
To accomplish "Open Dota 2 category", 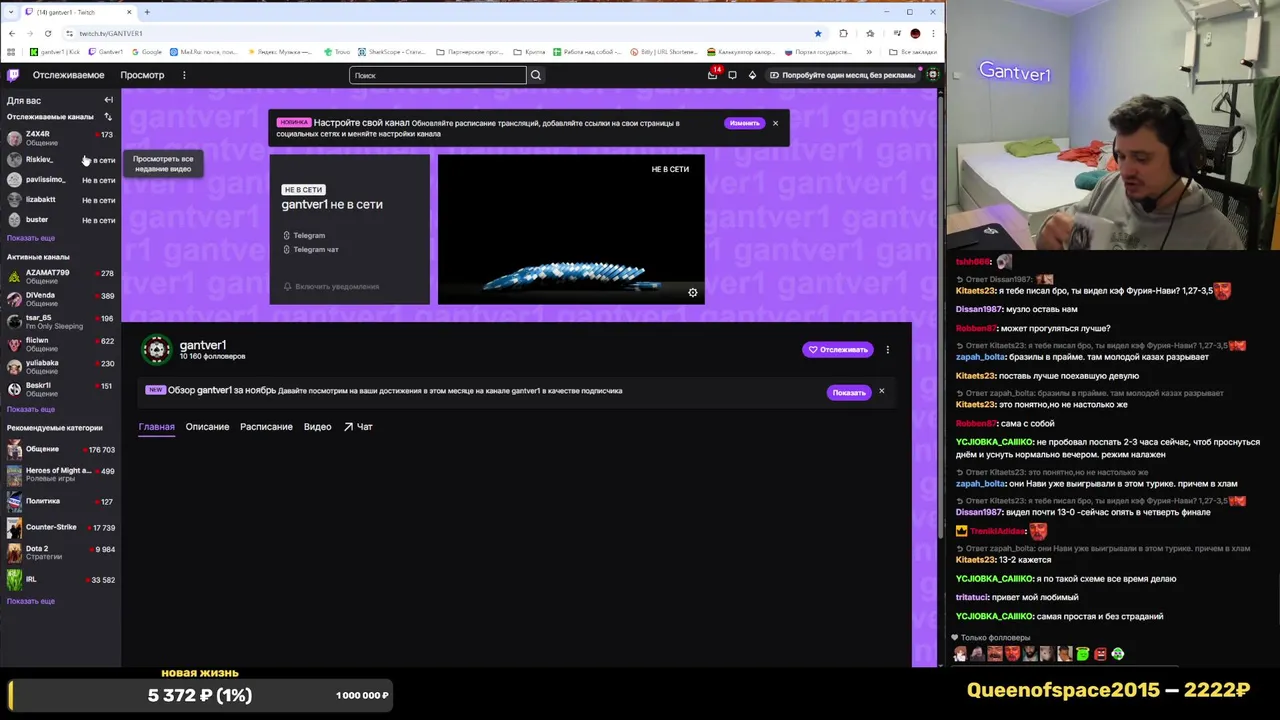I will pos(60,551).
